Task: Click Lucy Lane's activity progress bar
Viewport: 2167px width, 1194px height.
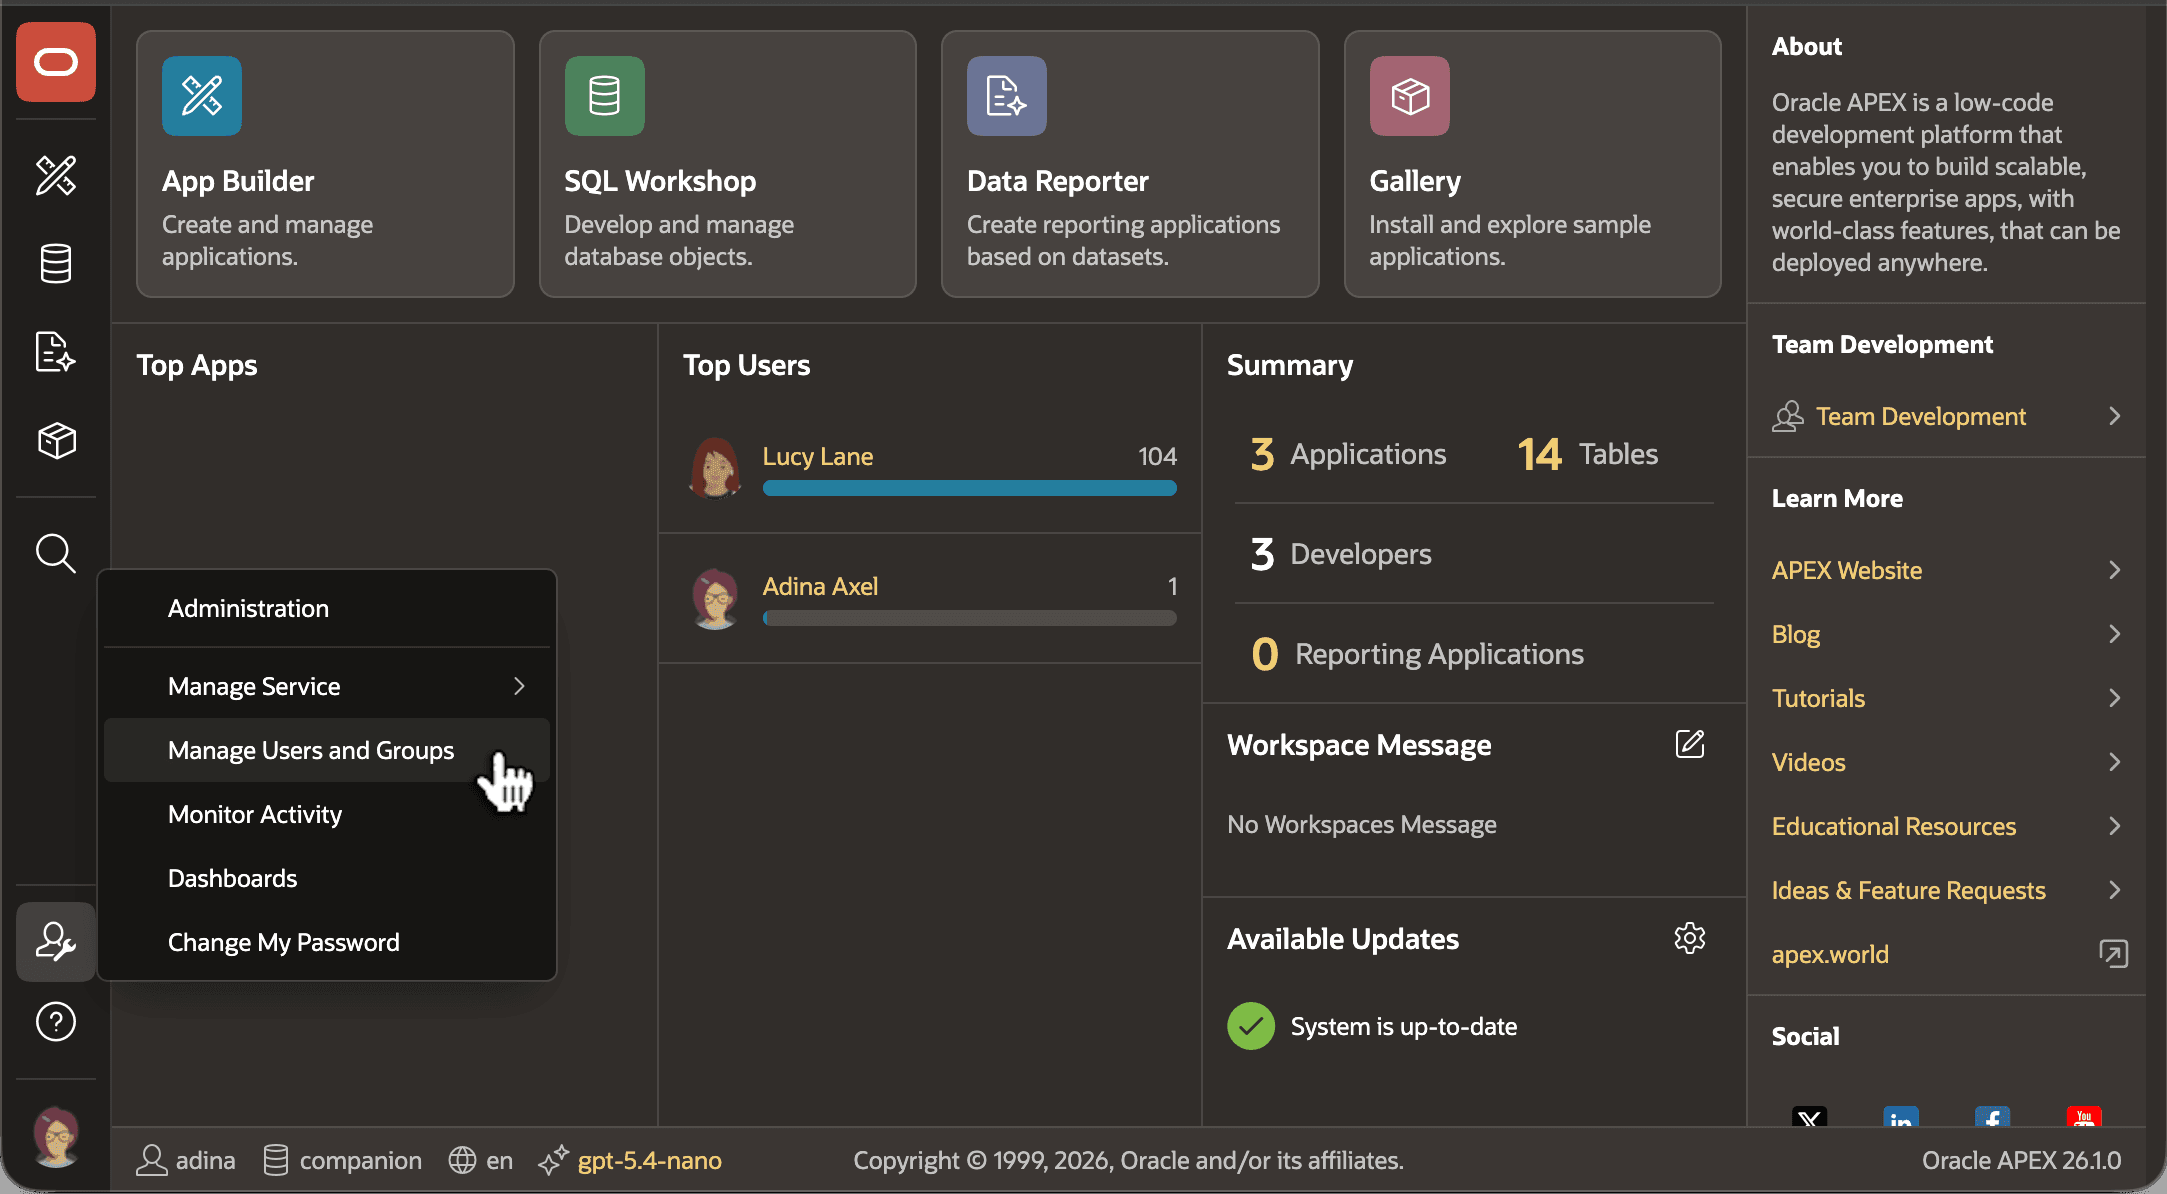Action: coord(969,488)
